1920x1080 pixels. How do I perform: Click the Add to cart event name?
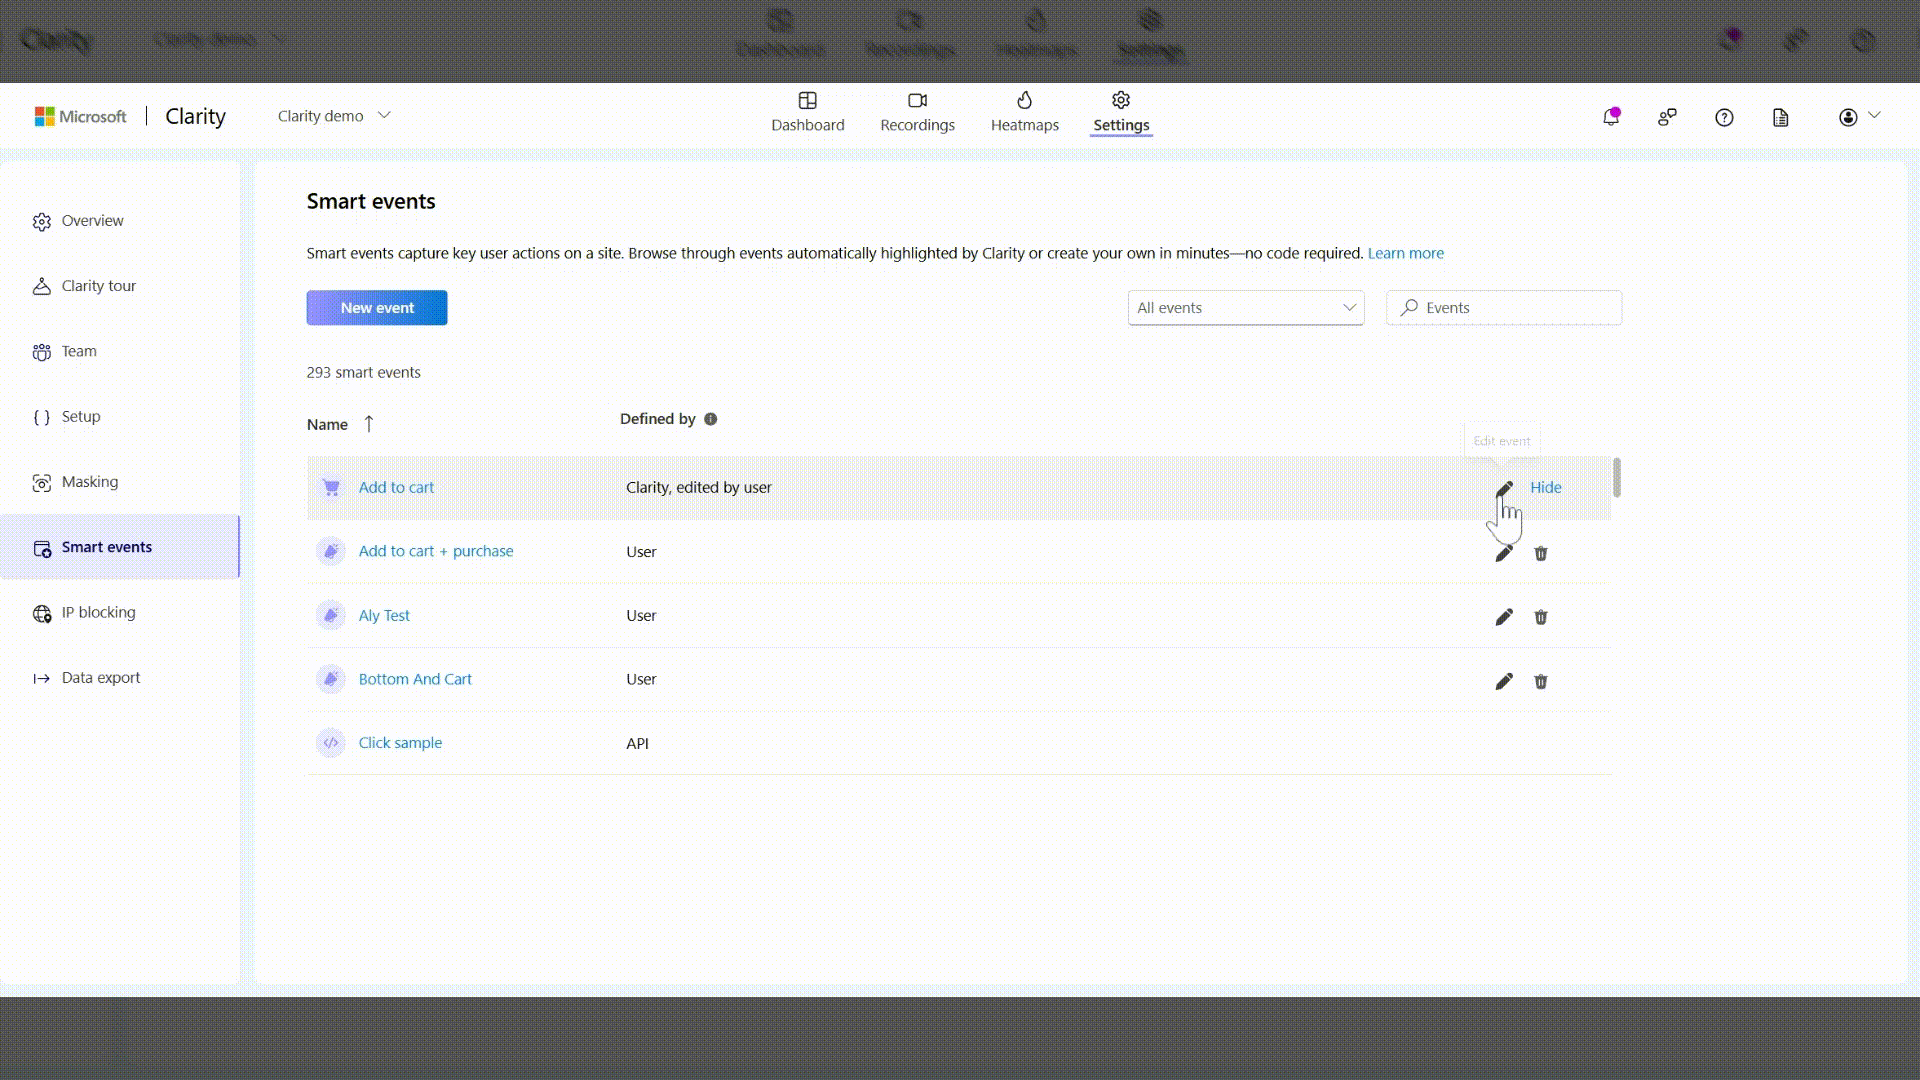[396, 487]
